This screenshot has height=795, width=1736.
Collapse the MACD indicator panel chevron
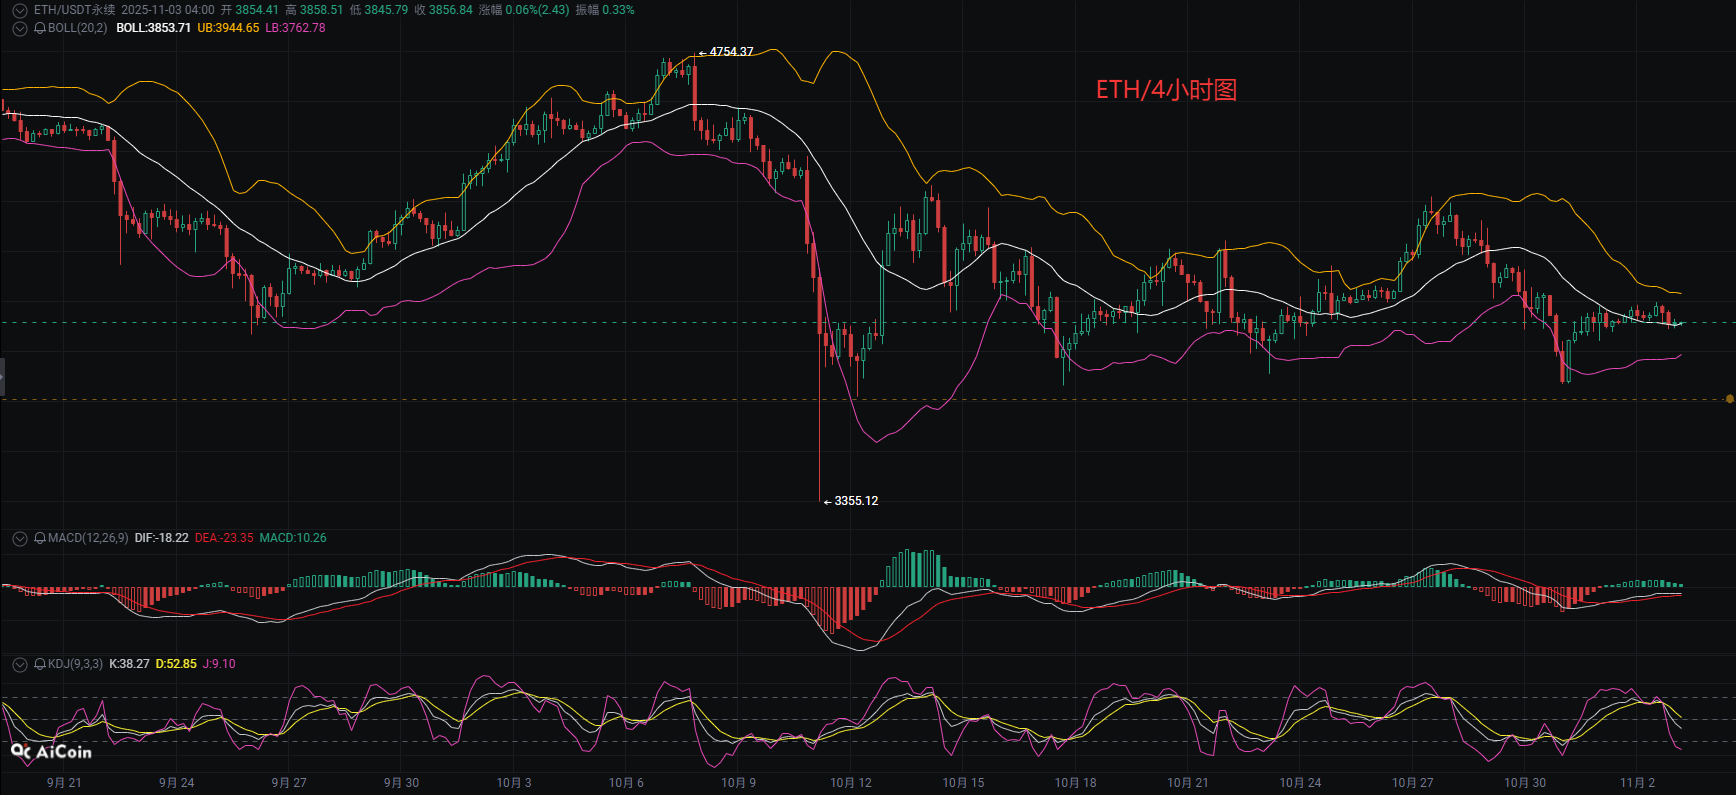[20, 538]
